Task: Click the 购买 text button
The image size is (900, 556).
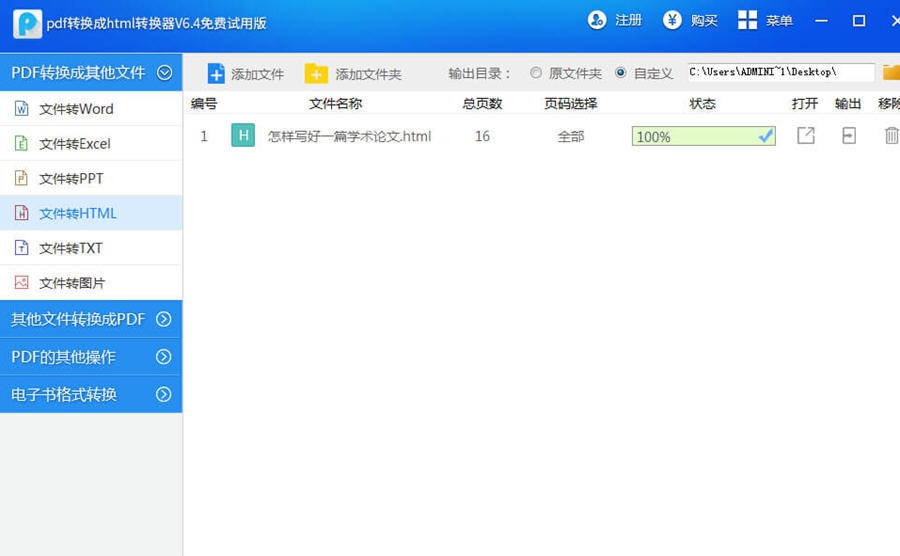Action: (x=704, y=21)
